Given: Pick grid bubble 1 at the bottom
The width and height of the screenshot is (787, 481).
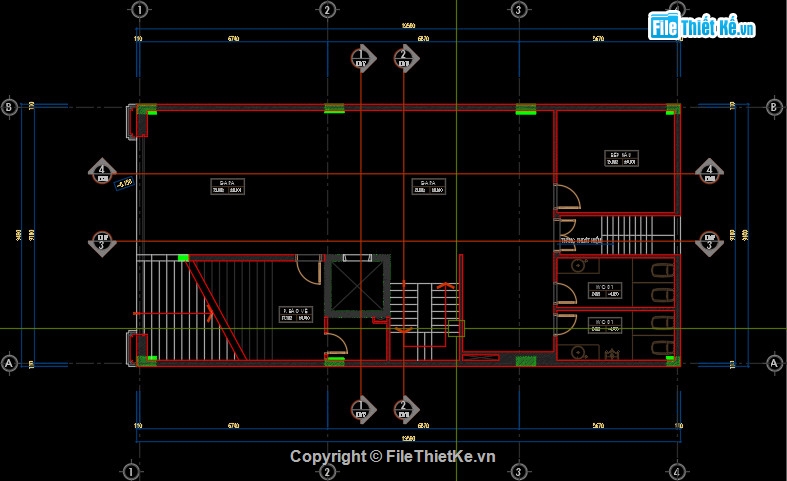Looking at the screenshot, I should pyautogui.click(x=130, y=471).
